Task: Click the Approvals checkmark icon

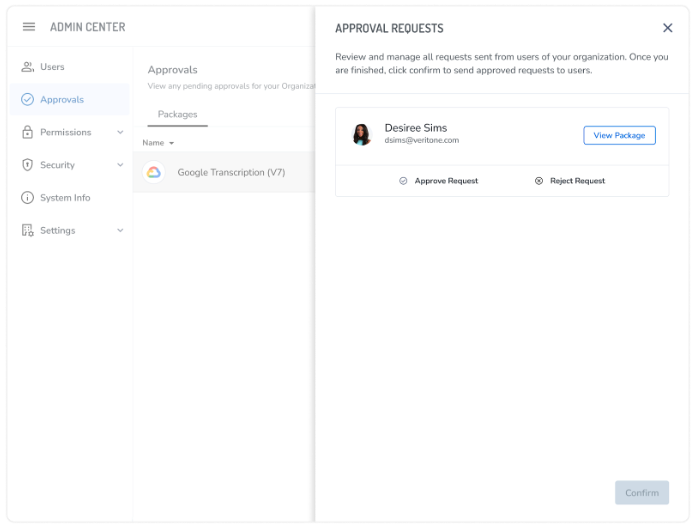Action: [27, 100]
